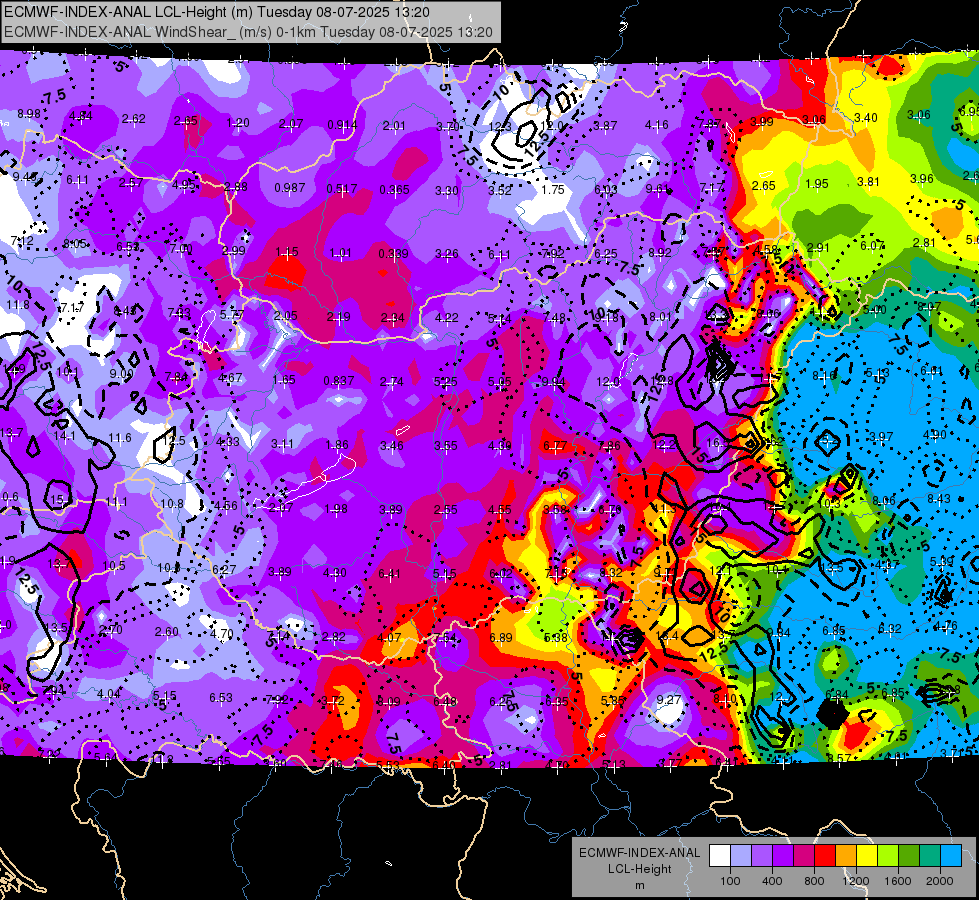Click the grid value 0.987

pos(290,188)
